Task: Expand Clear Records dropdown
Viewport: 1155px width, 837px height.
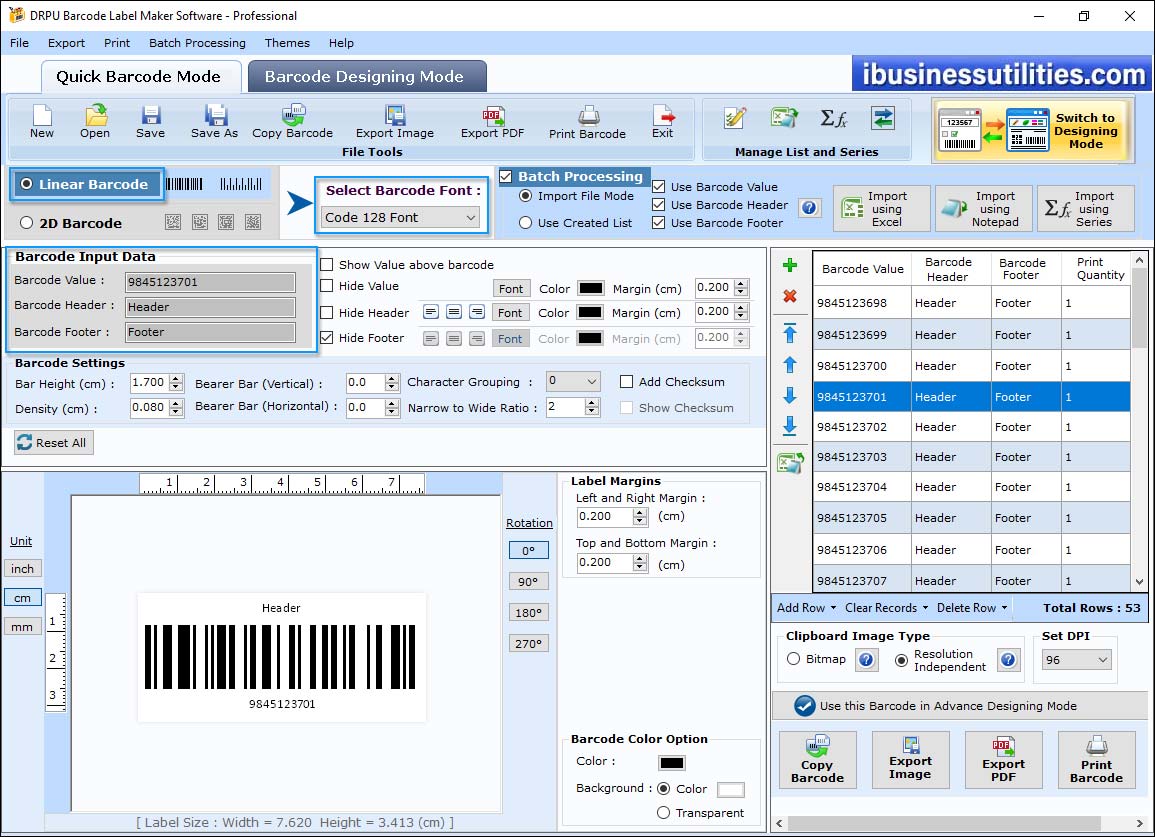Action: [x=886, y=608]
